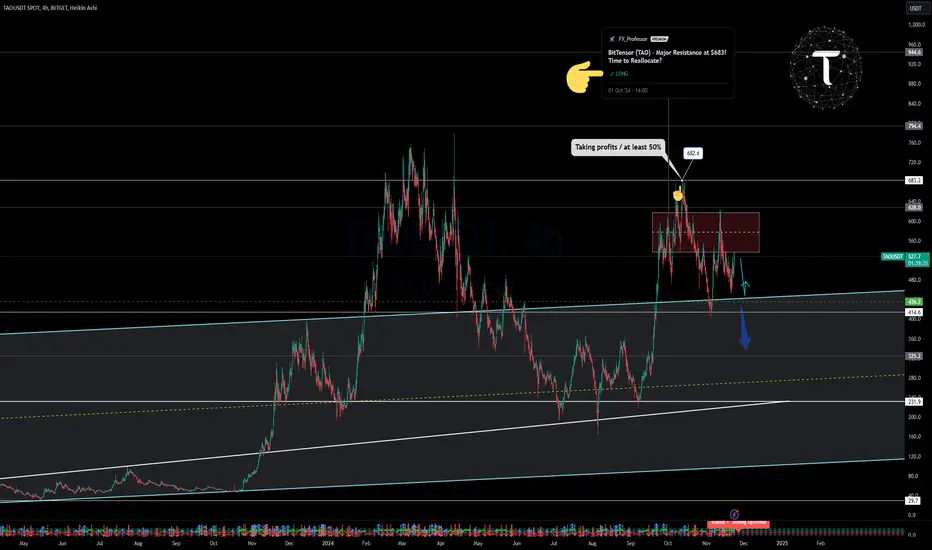The height and width of the screenshot is (550, 932).
Task: Open the FX_Professor author profile link
Action: [632, 39]
